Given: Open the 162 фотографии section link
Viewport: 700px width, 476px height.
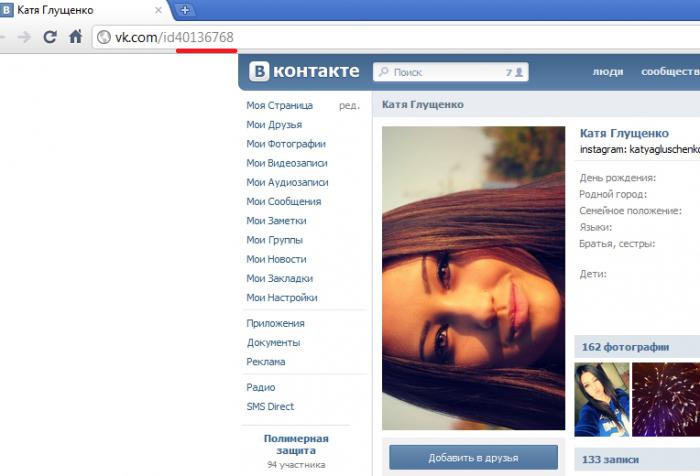Looking at the screenshot, I should coord(625,347).
